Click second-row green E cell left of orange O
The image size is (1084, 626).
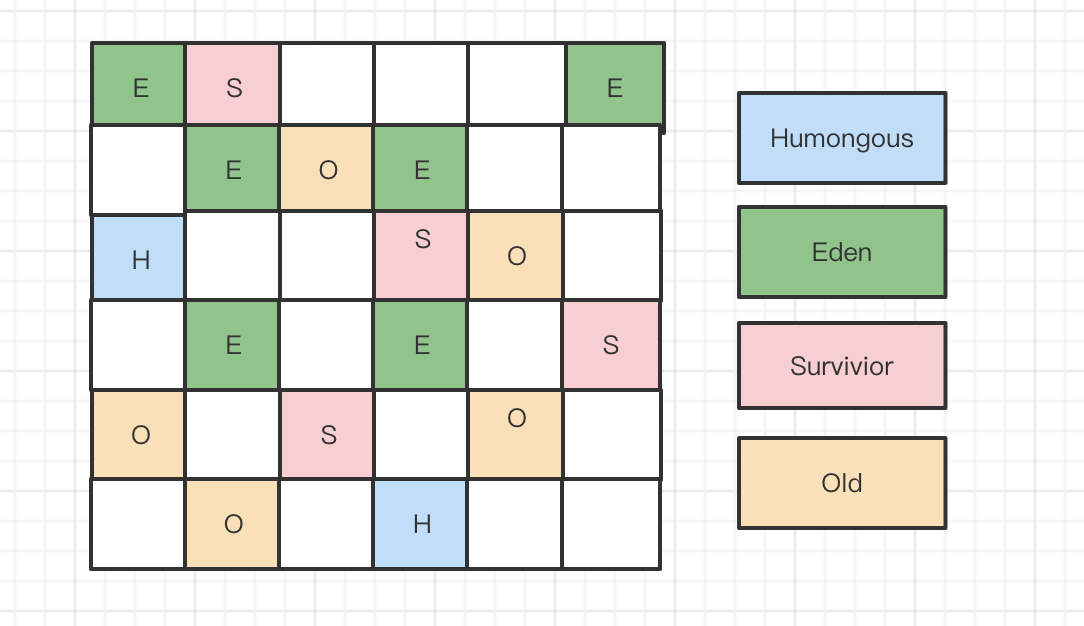(x=232, y=168)
